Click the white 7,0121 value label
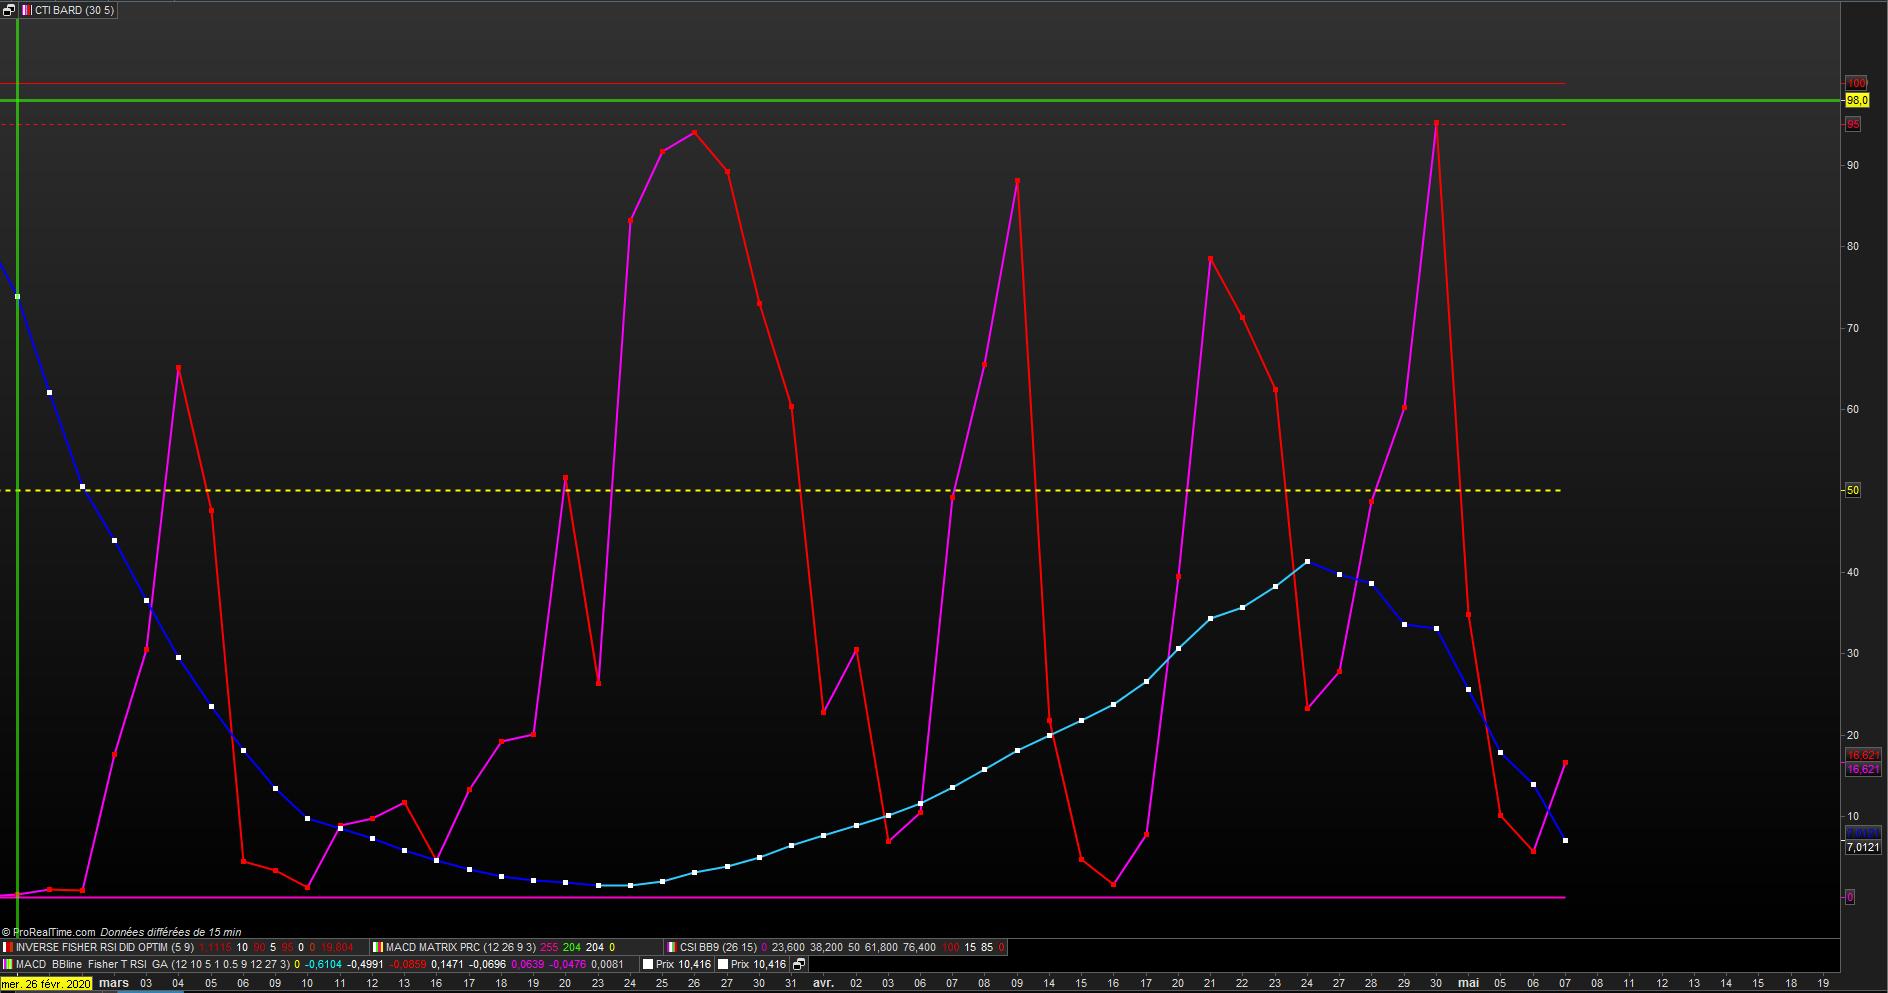The height and width of the screenshot is (993, 1888). [x=1862, y=847]
